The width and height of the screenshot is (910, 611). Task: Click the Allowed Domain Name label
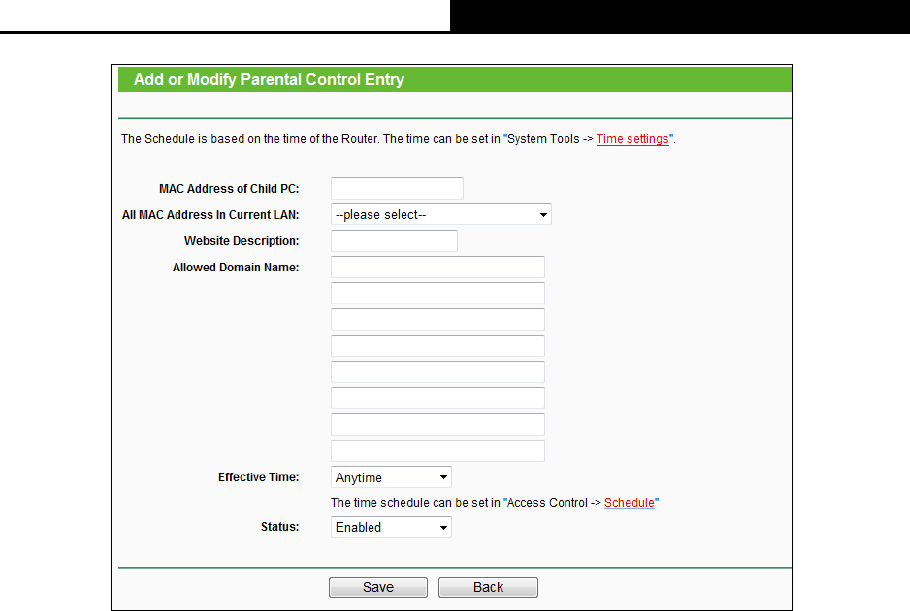[x=236, y=267]
